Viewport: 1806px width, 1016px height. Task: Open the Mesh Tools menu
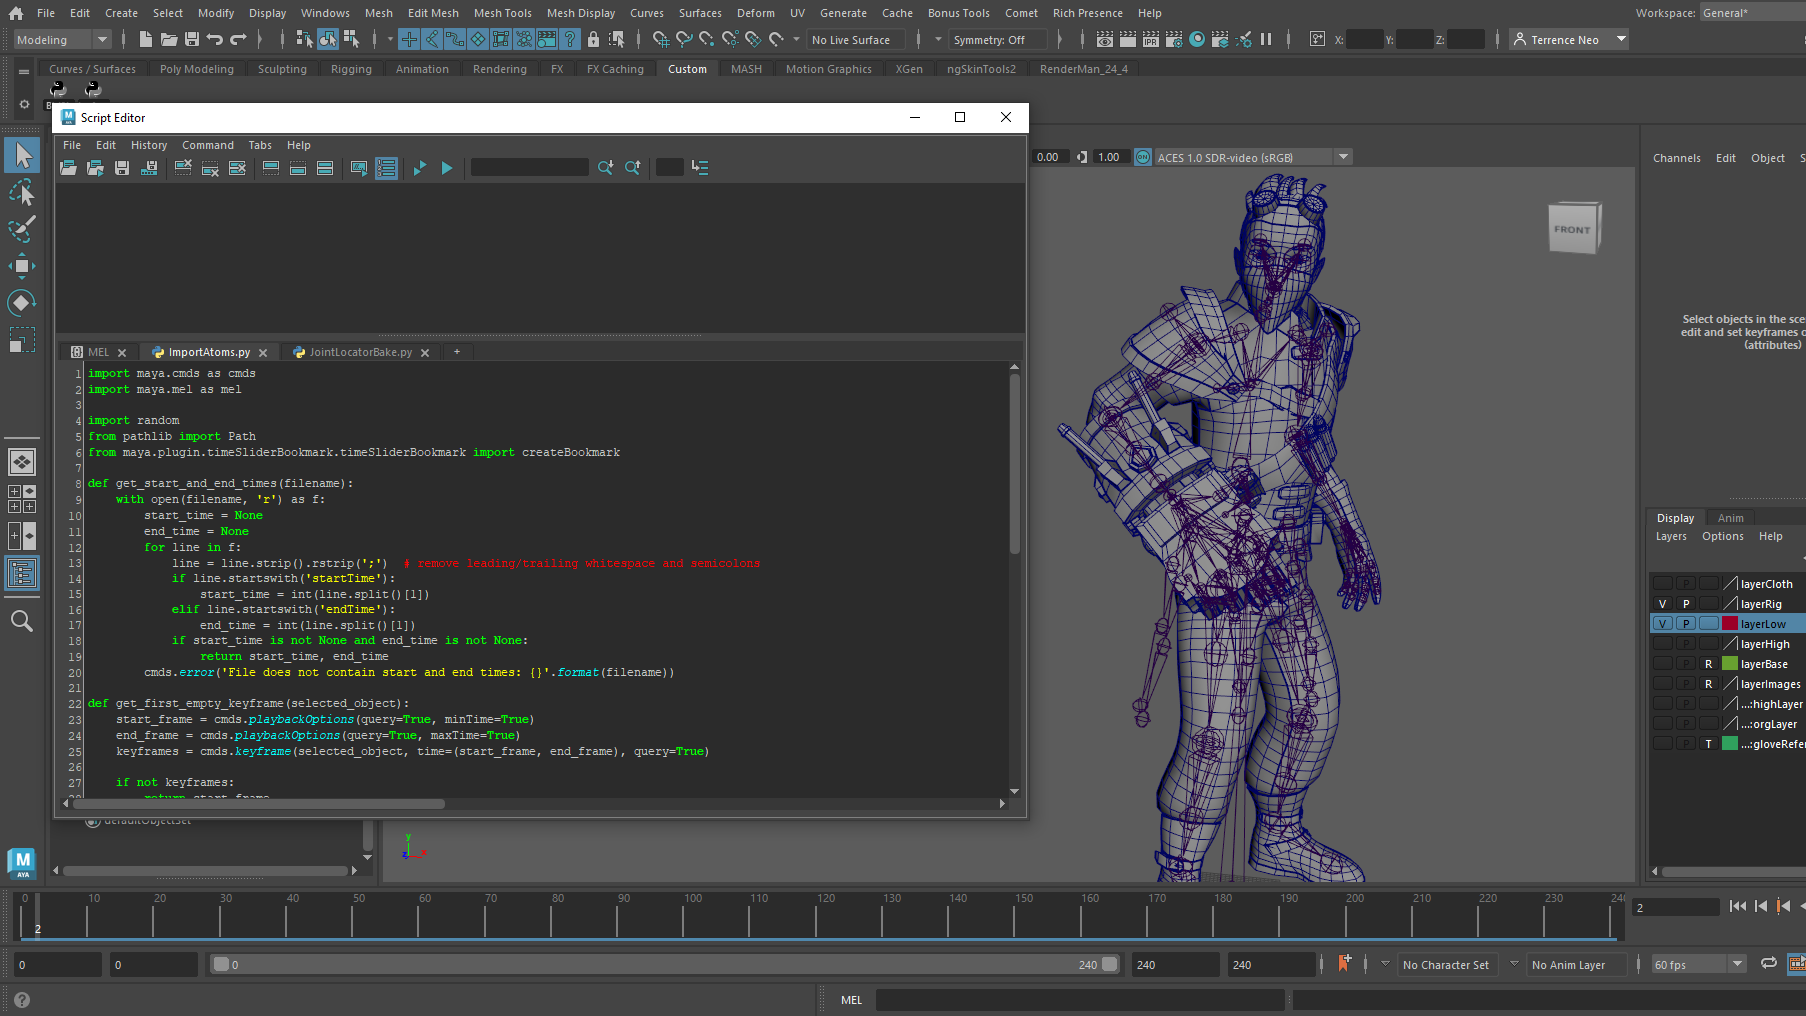502,13
